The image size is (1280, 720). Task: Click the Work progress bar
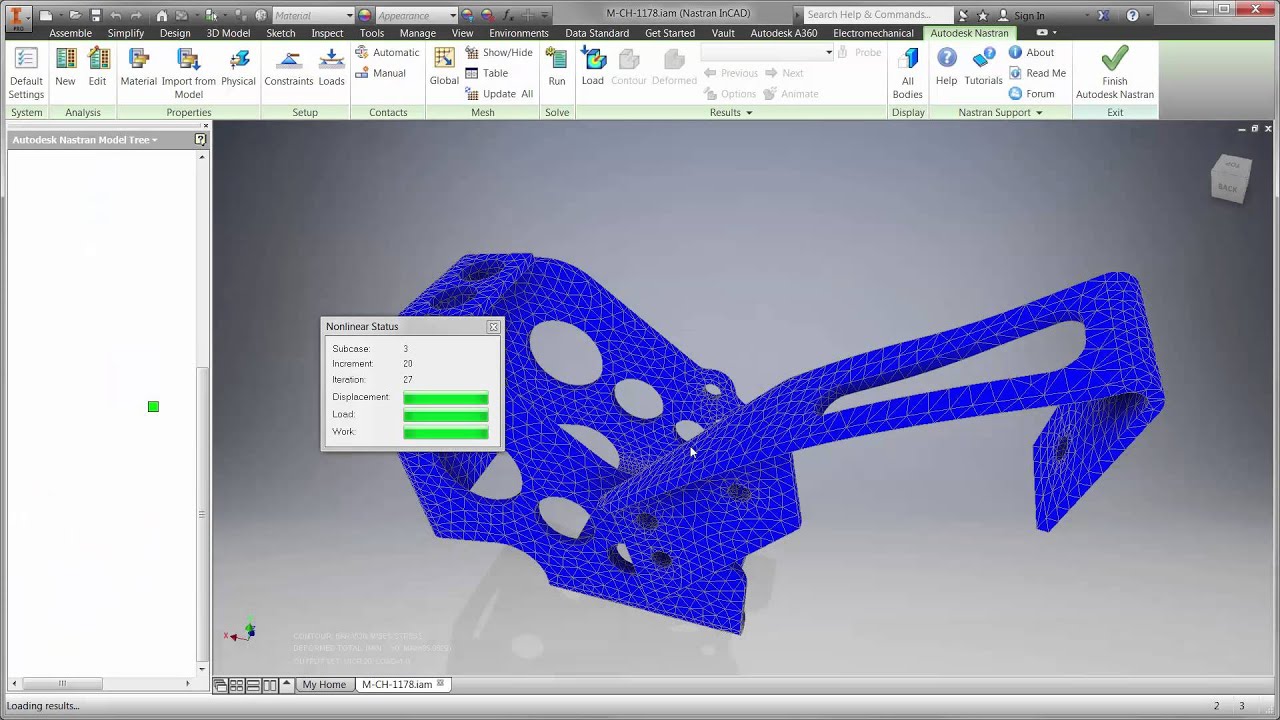tap(446, 433)
